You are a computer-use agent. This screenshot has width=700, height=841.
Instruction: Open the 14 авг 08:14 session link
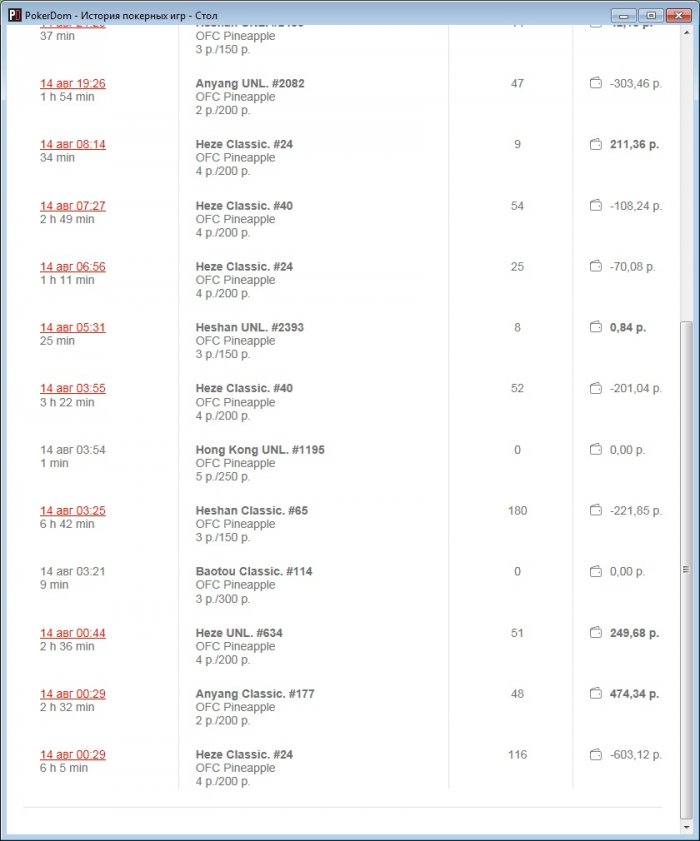[73, 145]
